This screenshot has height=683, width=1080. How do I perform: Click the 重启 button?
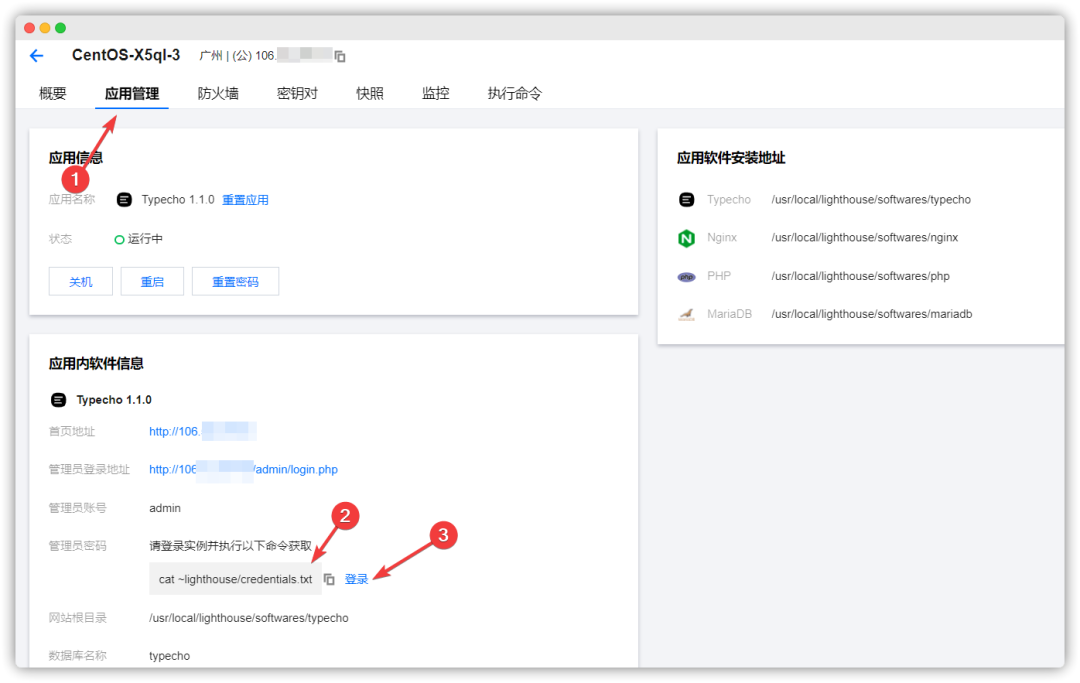point(152,282)
